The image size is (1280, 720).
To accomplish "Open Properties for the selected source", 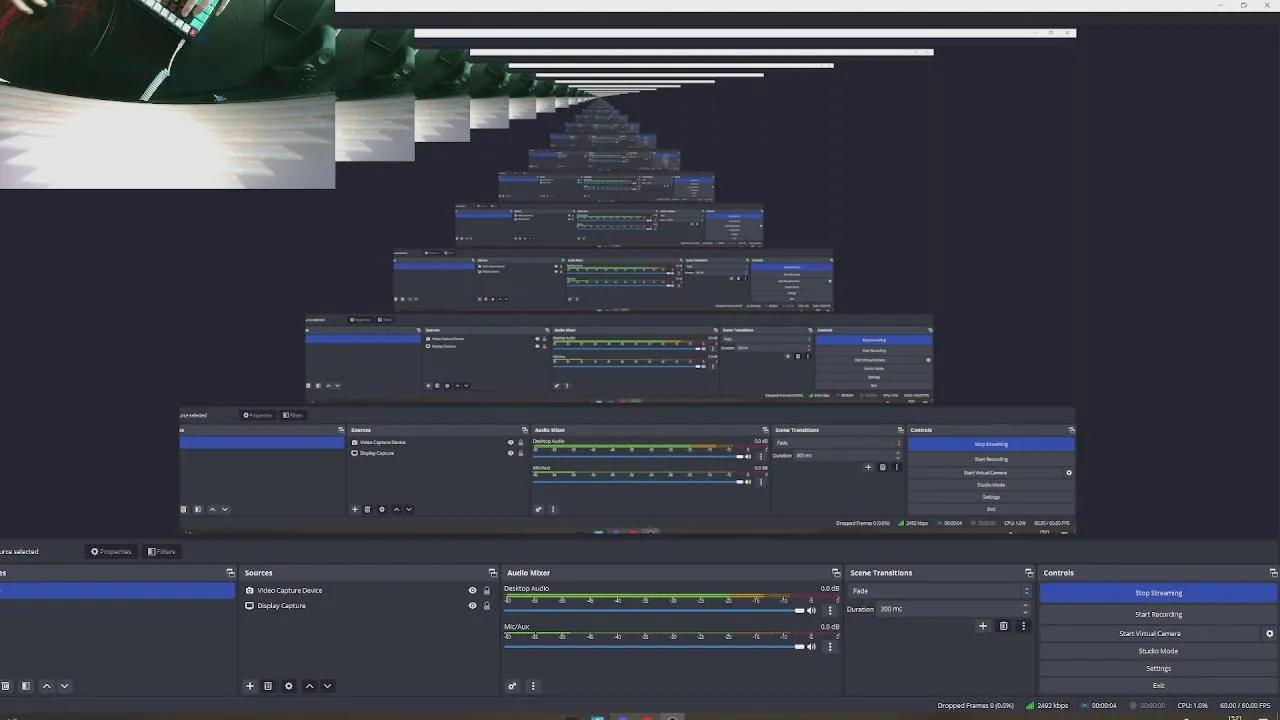I will [111, 551].
